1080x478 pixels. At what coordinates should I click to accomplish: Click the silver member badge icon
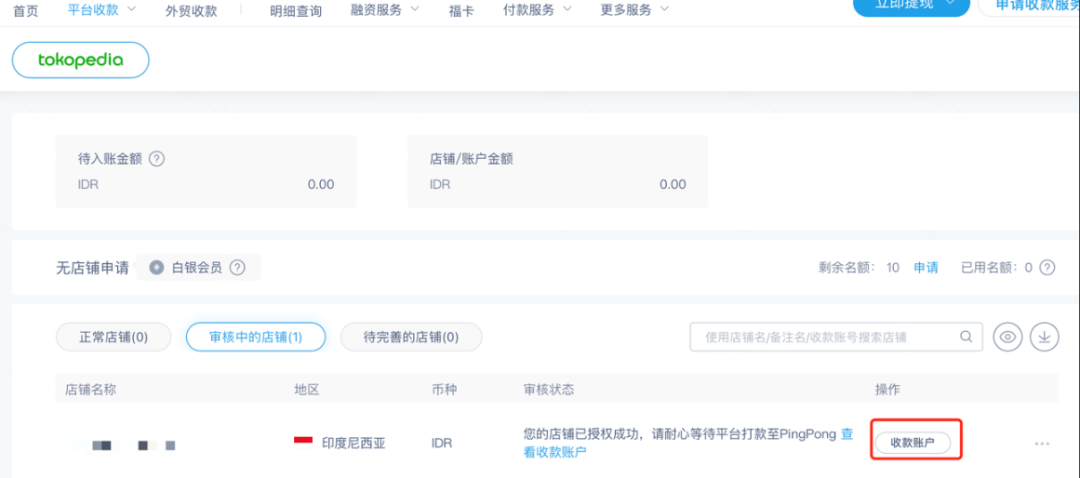tap(156, 268)
